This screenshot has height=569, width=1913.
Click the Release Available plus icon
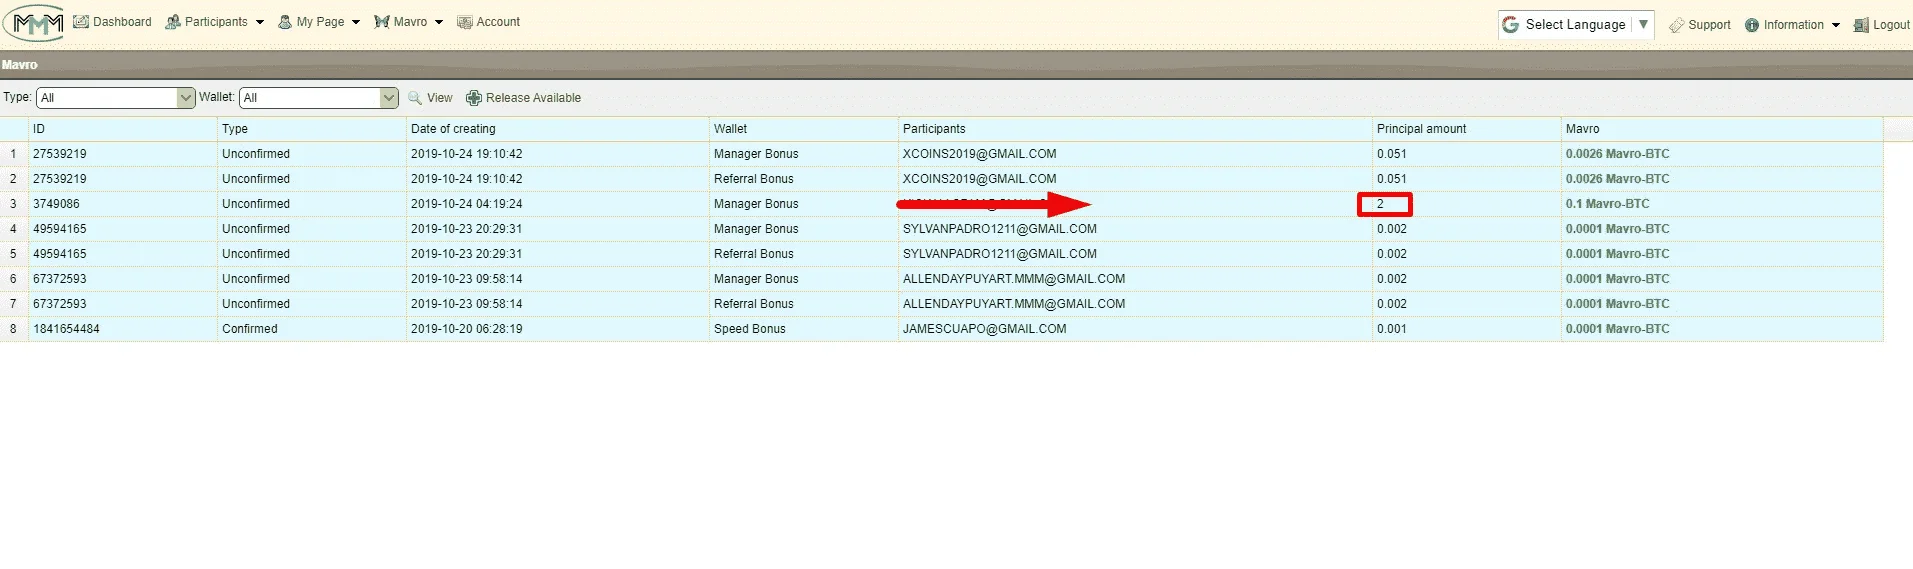click(474, 98)
